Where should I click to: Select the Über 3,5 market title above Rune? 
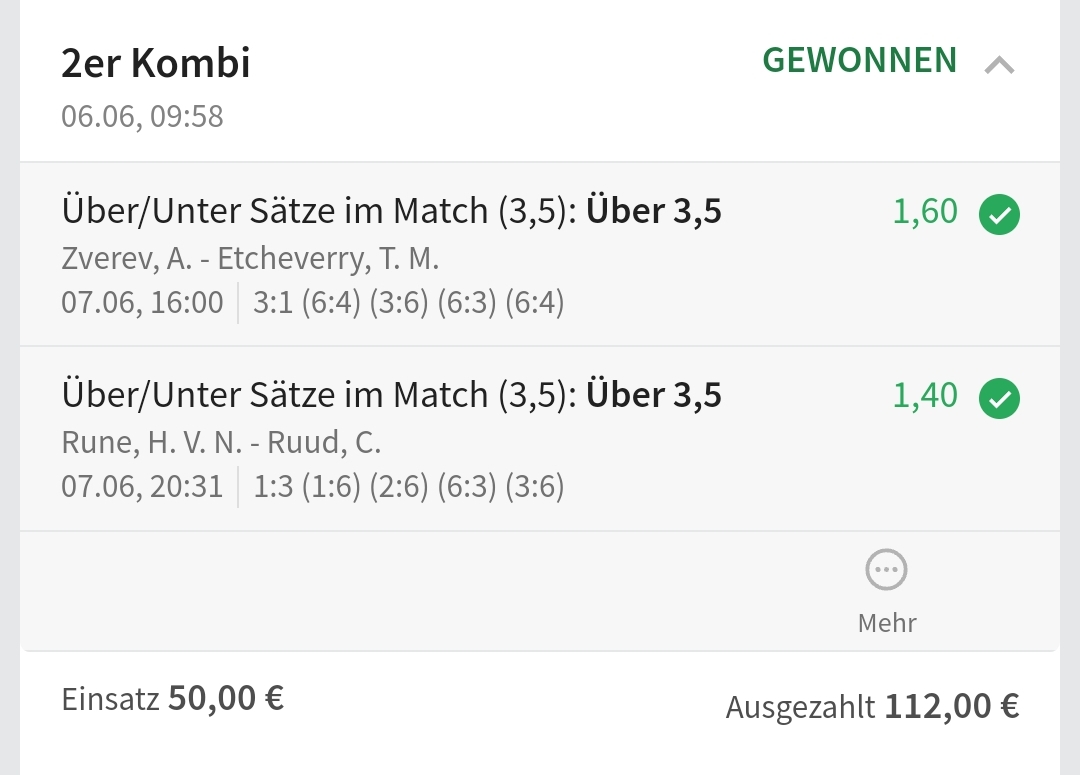pyautogui.click(x=391, y=396)
